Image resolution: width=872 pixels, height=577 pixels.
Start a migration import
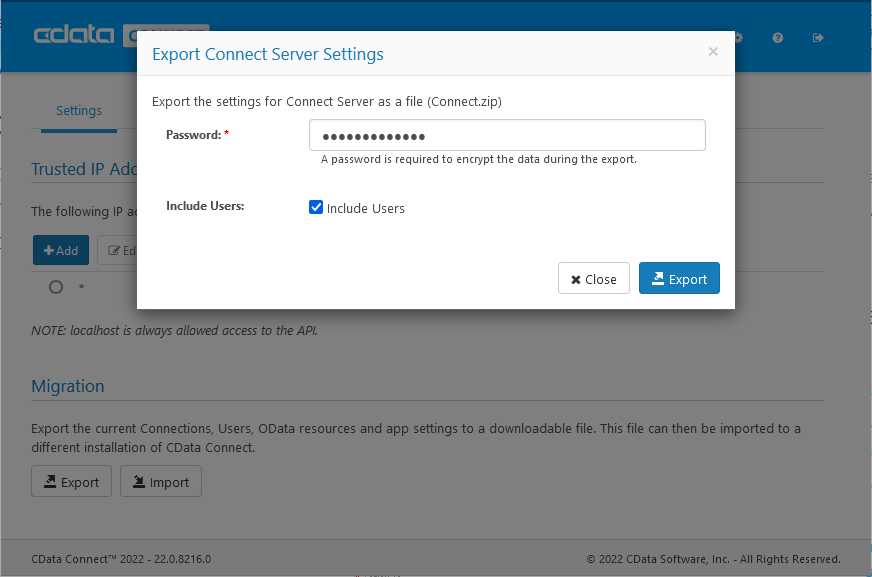[160, 481]
